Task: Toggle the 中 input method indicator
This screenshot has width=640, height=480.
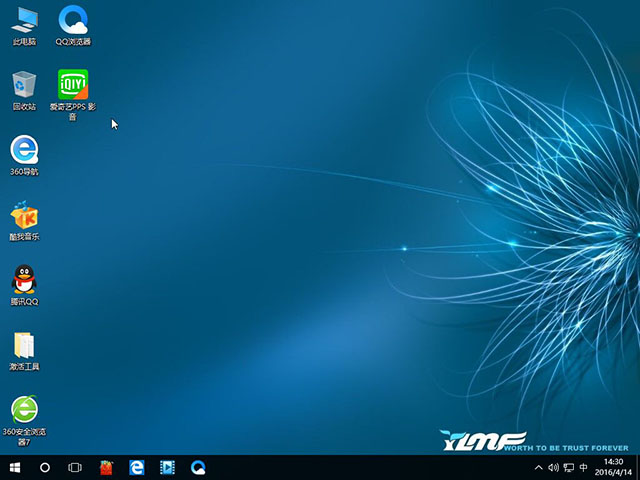Action: pyautogui.click(x=584, y=467)
